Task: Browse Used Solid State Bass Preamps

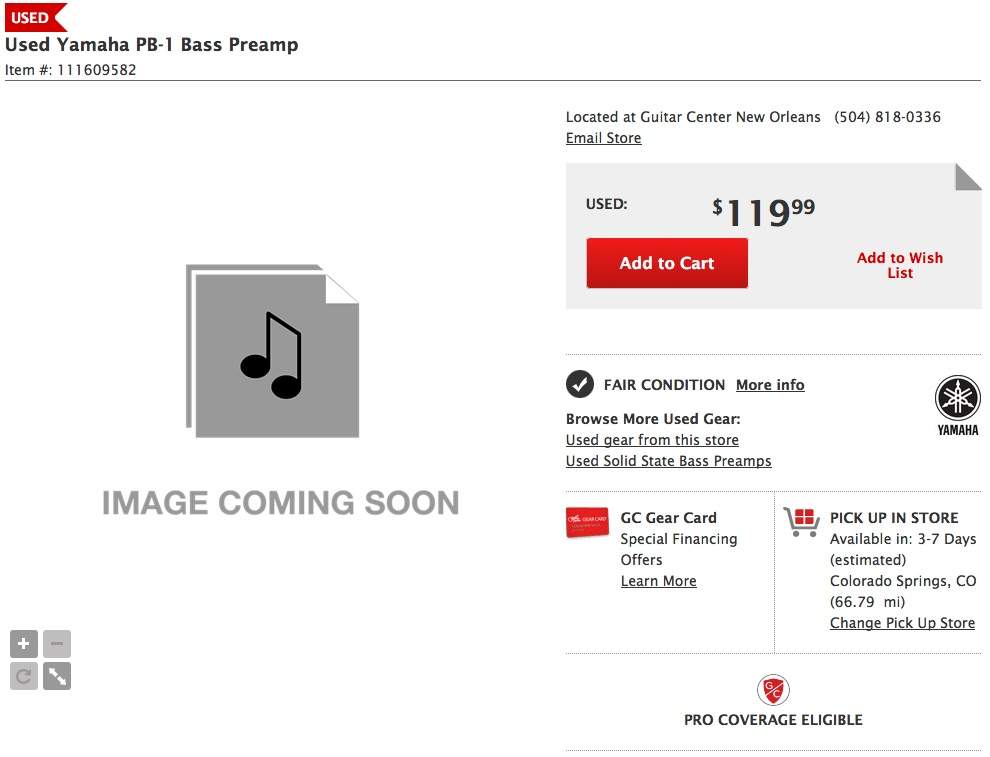Action: [668, 461]
